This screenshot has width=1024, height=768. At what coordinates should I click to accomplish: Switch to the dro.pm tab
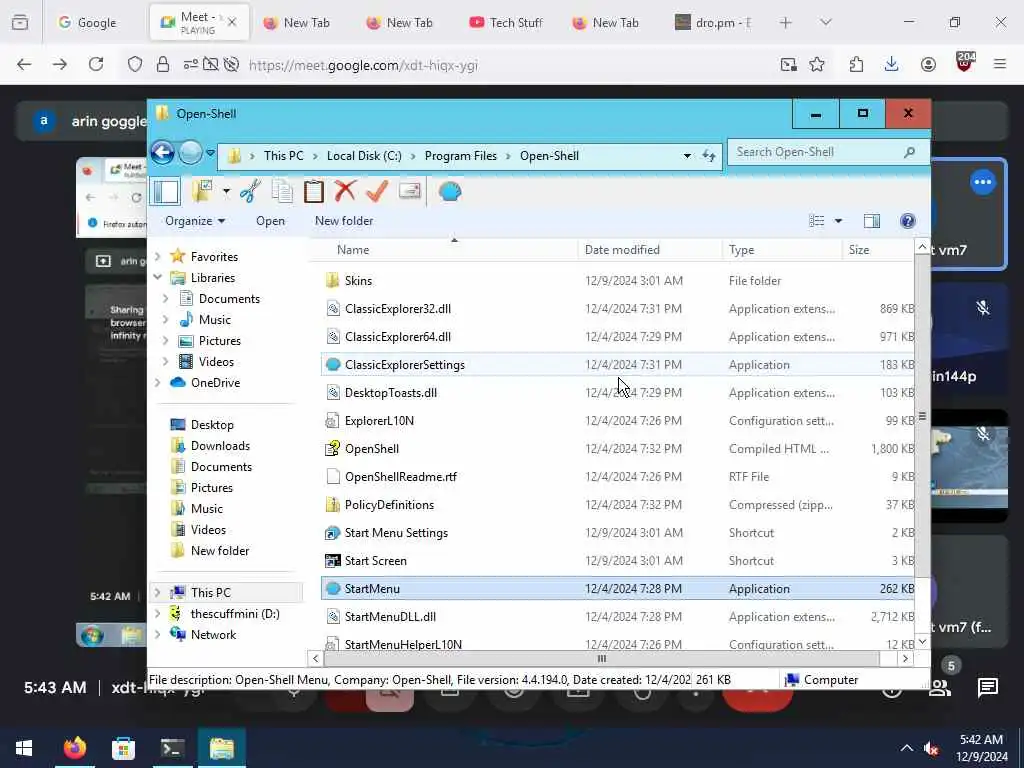pyautogui.click(x=714, y=22)
